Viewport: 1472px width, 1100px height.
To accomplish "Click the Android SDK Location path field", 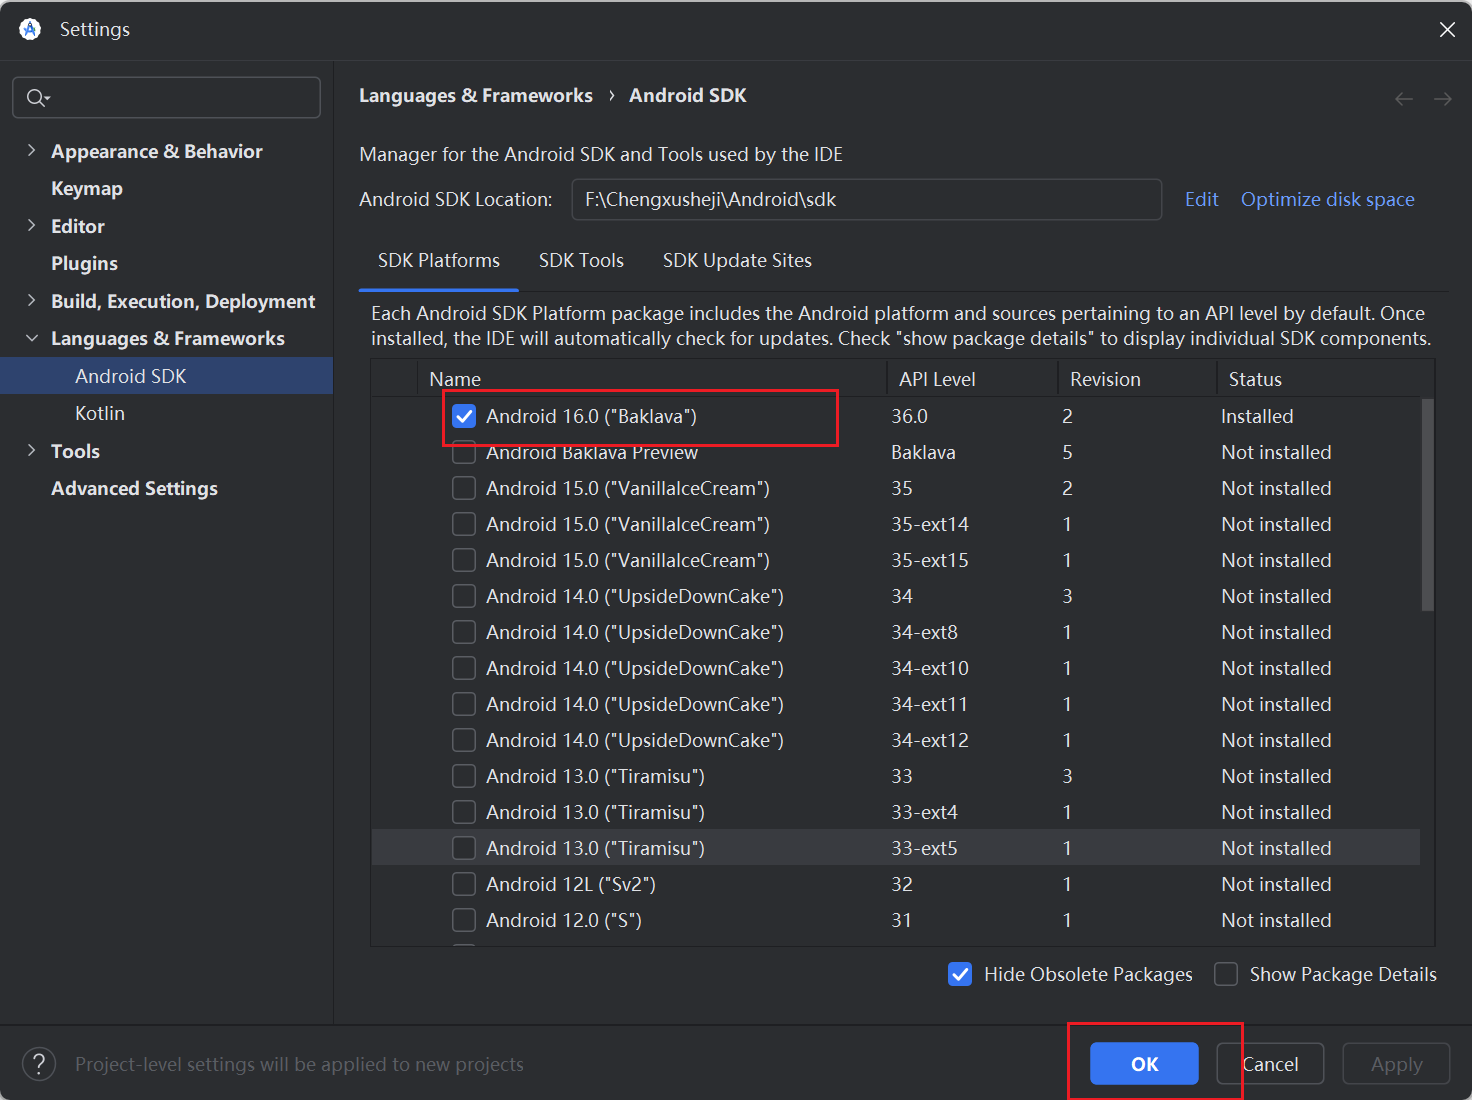I will (x=866, y=199).
